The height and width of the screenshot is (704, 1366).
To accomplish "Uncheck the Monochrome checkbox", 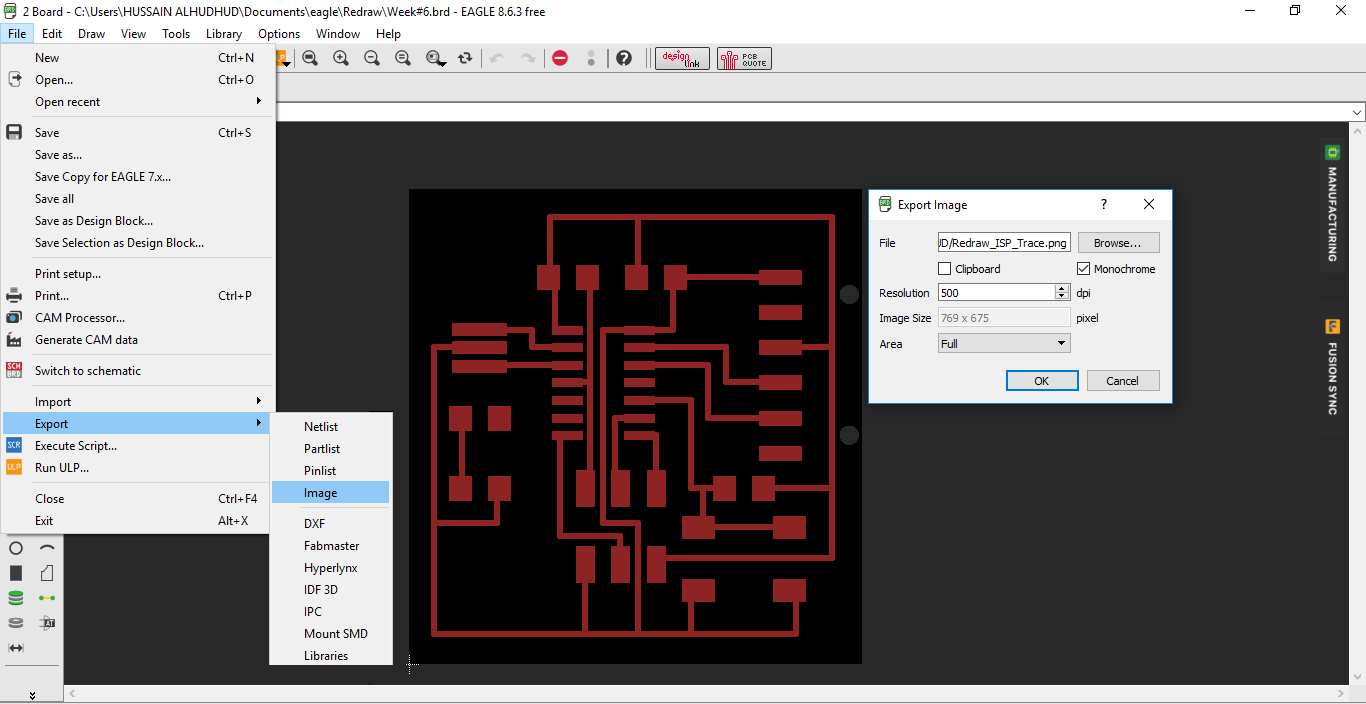I will (1083, 269).
